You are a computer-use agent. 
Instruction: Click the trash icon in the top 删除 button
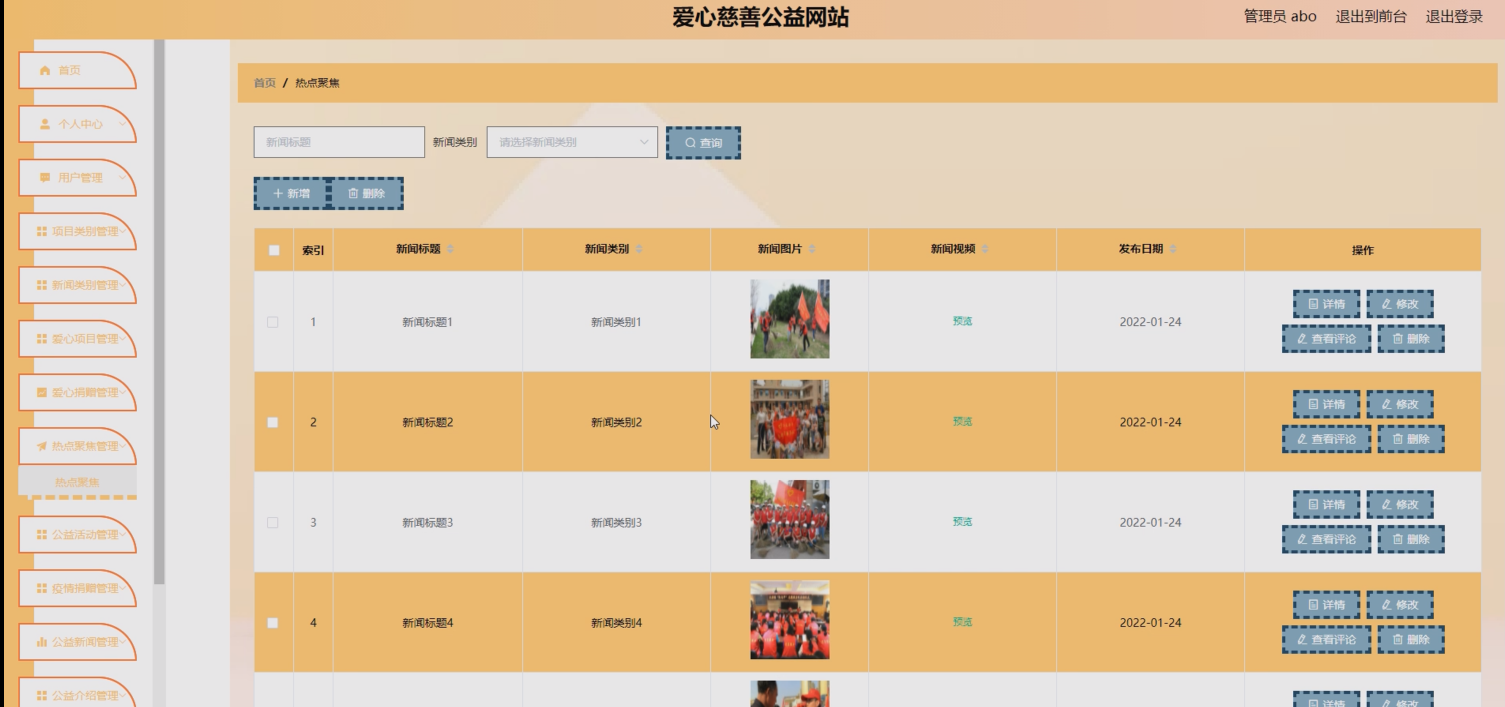click(353, 194)
